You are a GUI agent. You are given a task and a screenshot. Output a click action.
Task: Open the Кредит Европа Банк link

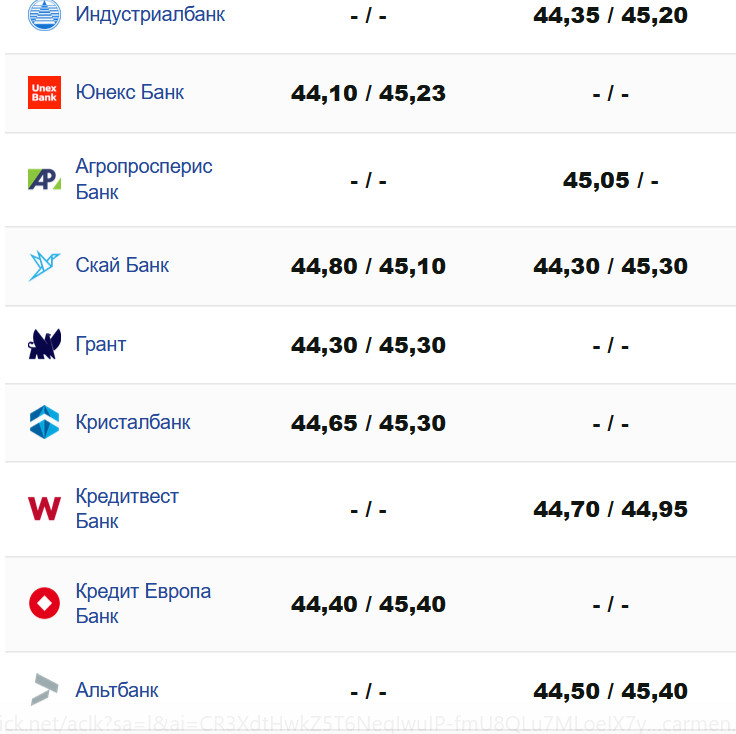click(143, 604)
